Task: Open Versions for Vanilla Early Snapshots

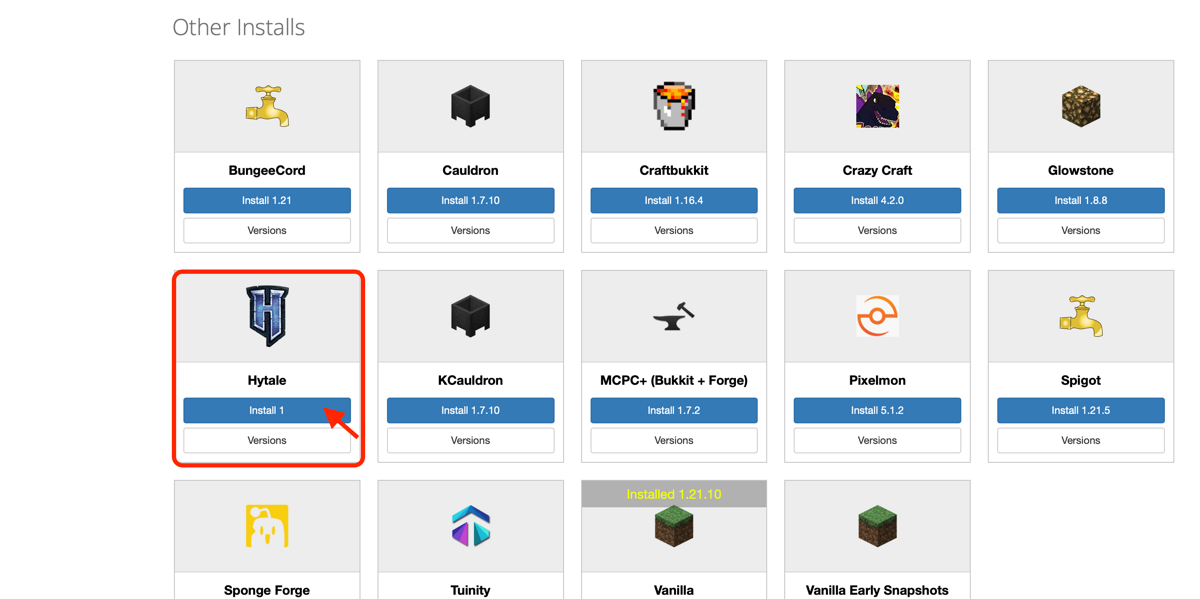Action: click(877, 598)
